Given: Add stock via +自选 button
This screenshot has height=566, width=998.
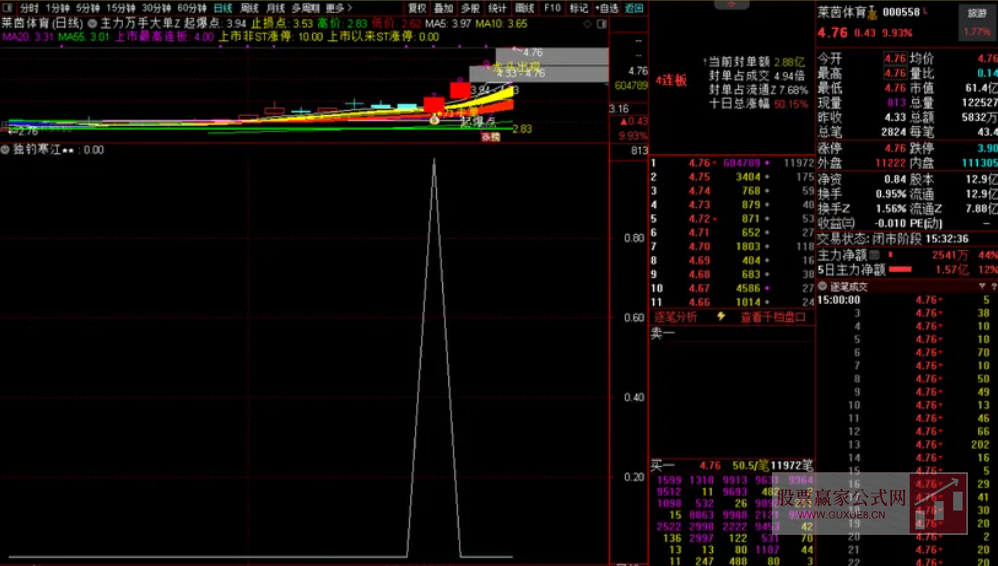Looking at the screenshot, I should pos(607,7).
